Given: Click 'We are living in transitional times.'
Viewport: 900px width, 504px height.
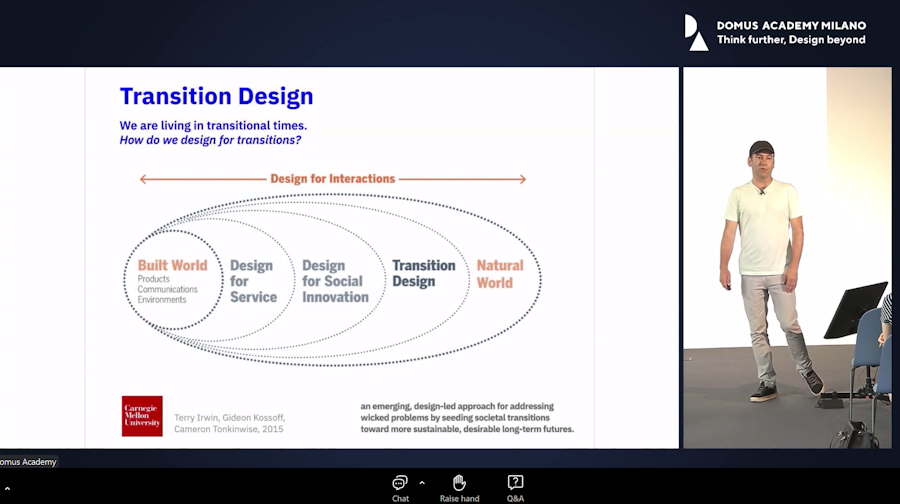Looking at the screenshot, I should tap(213, 125).
